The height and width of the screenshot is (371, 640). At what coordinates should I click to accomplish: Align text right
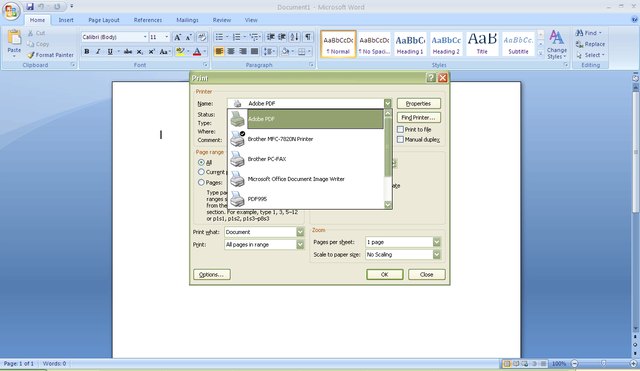243,51
